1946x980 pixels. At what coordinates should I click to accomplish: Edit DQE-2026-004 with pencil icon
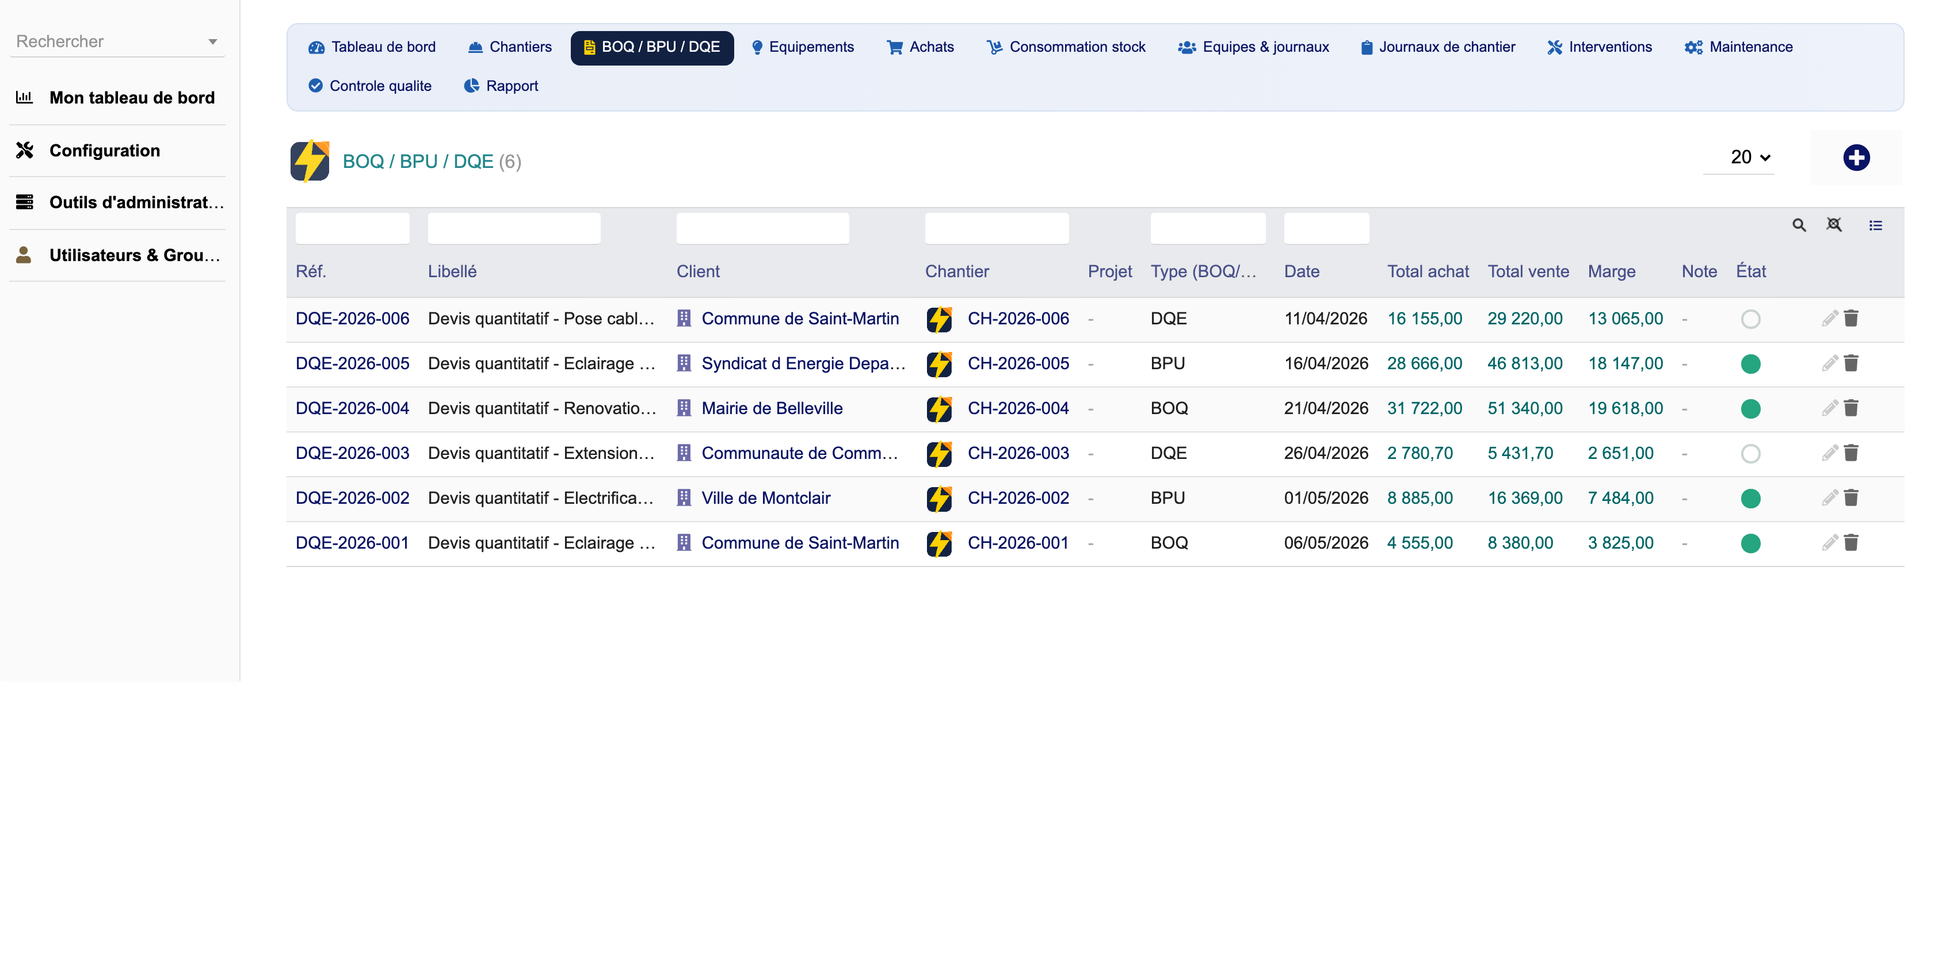point(1829,409)
